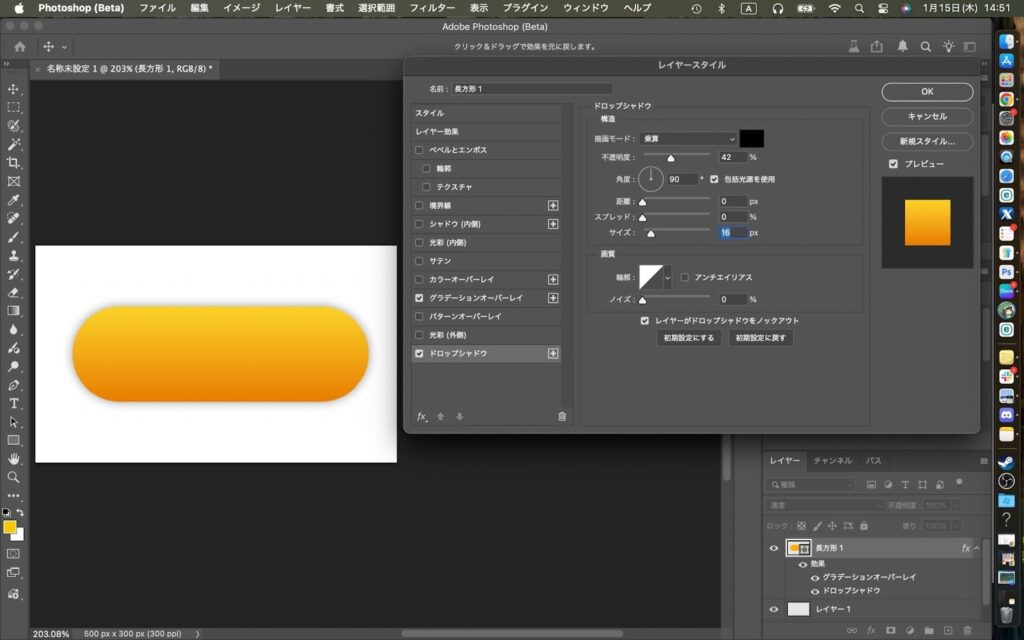Open the 輪郭 contour picker dropdown

point(667,277)
